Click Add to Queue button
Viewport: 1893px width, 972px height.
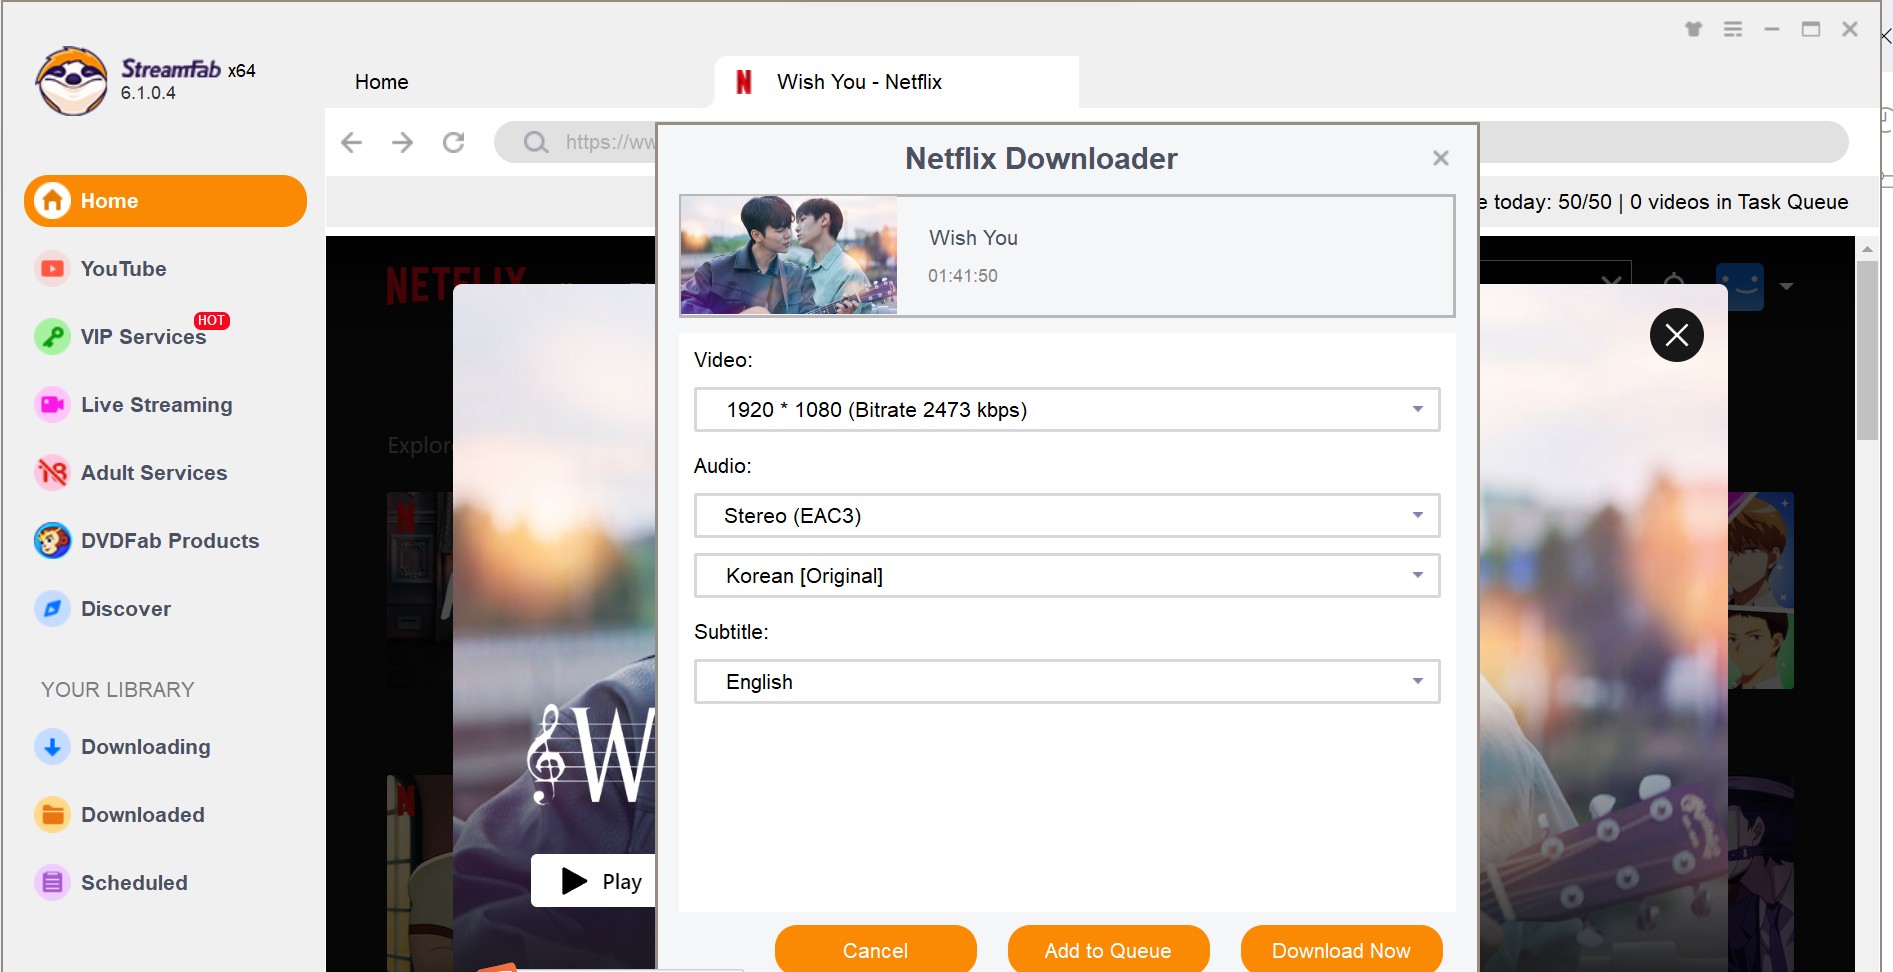pos(1108,950)
